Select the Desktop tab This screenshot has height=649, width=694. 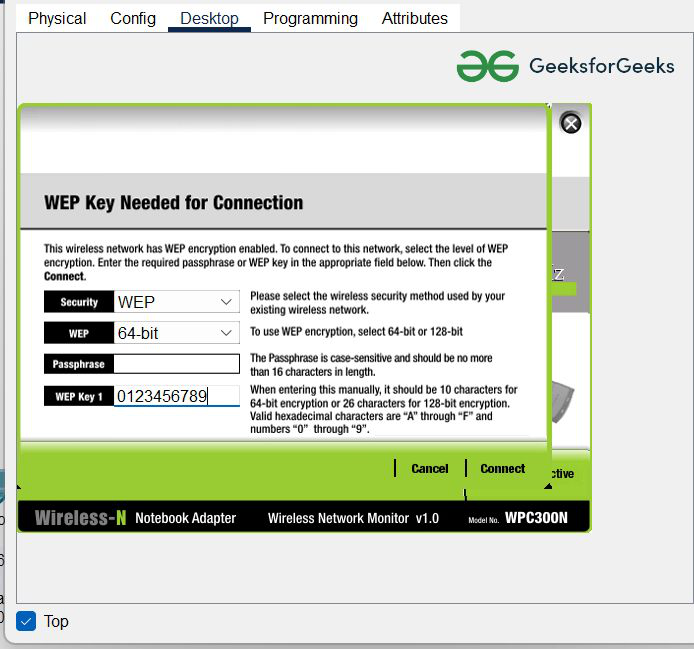[209, 18]
